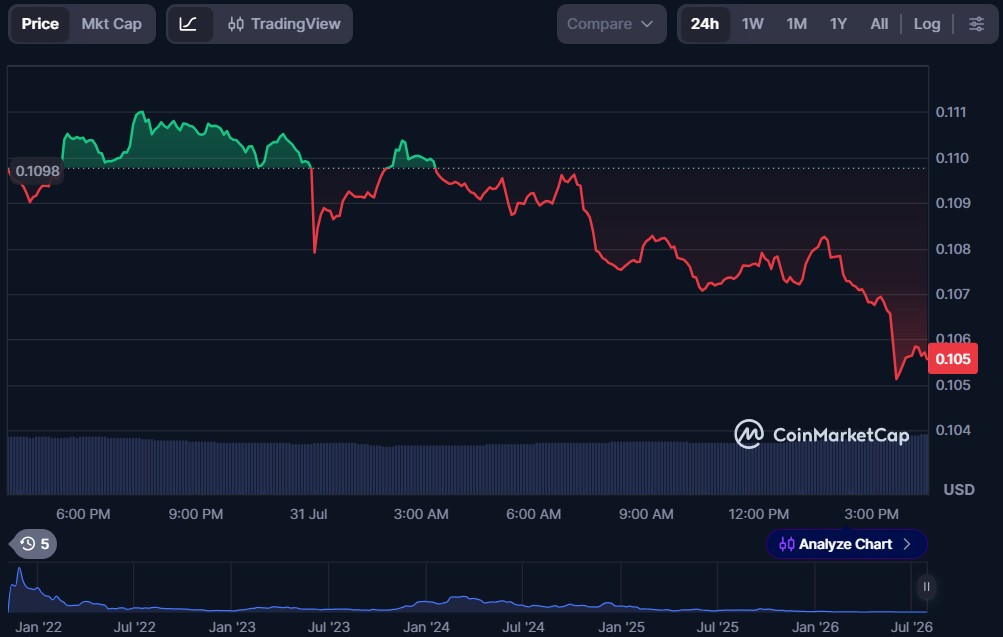The image size is (1003, 637).
Task: Click the 0.107 price axis label
Action: 952,294
